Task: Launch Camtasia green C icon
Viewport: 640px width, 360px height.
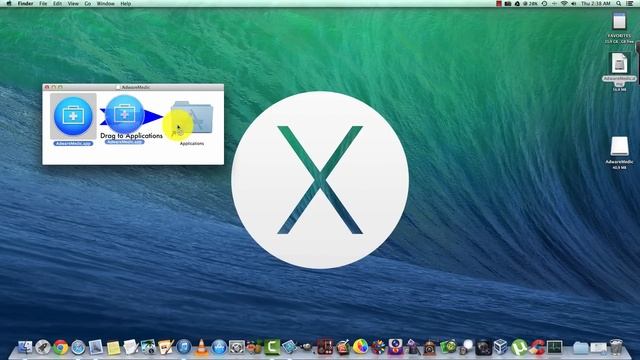Action: tap(271, 347)
